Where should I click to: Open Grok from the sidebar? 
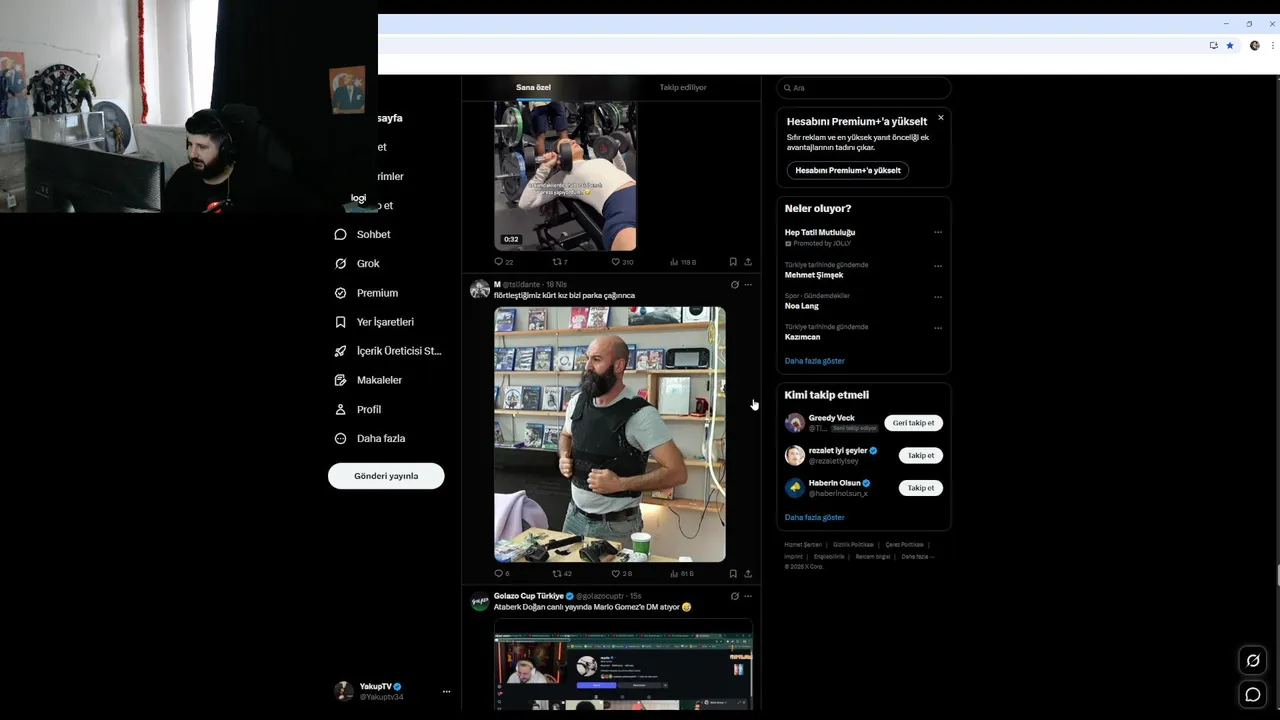(x=357, y=263)
